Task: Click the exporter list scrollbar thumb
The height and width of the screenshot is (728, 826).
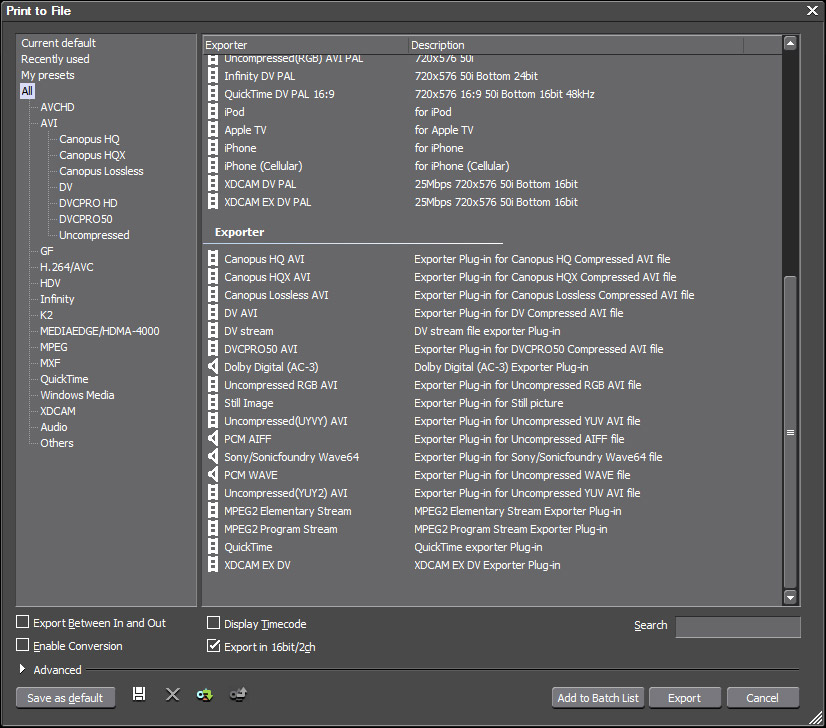Action: [790, 432]
